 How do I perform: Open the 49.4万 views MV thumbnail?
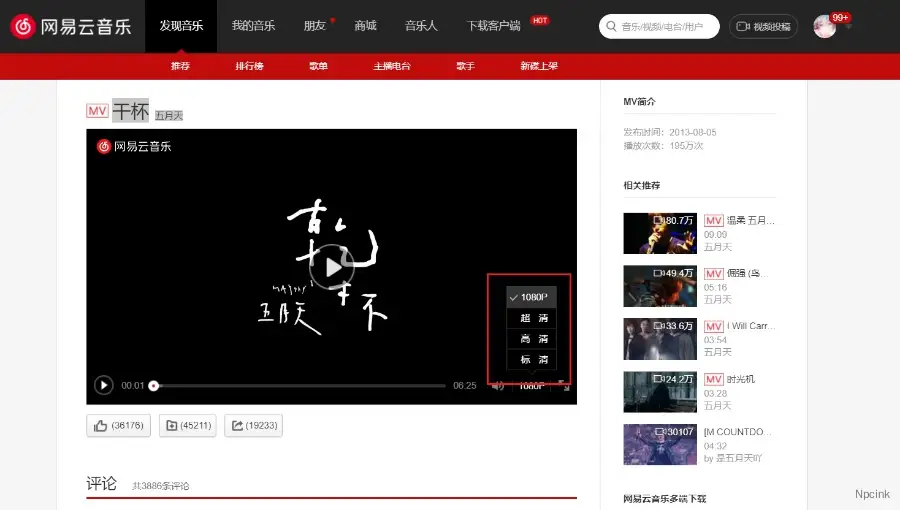coord(660,286)
